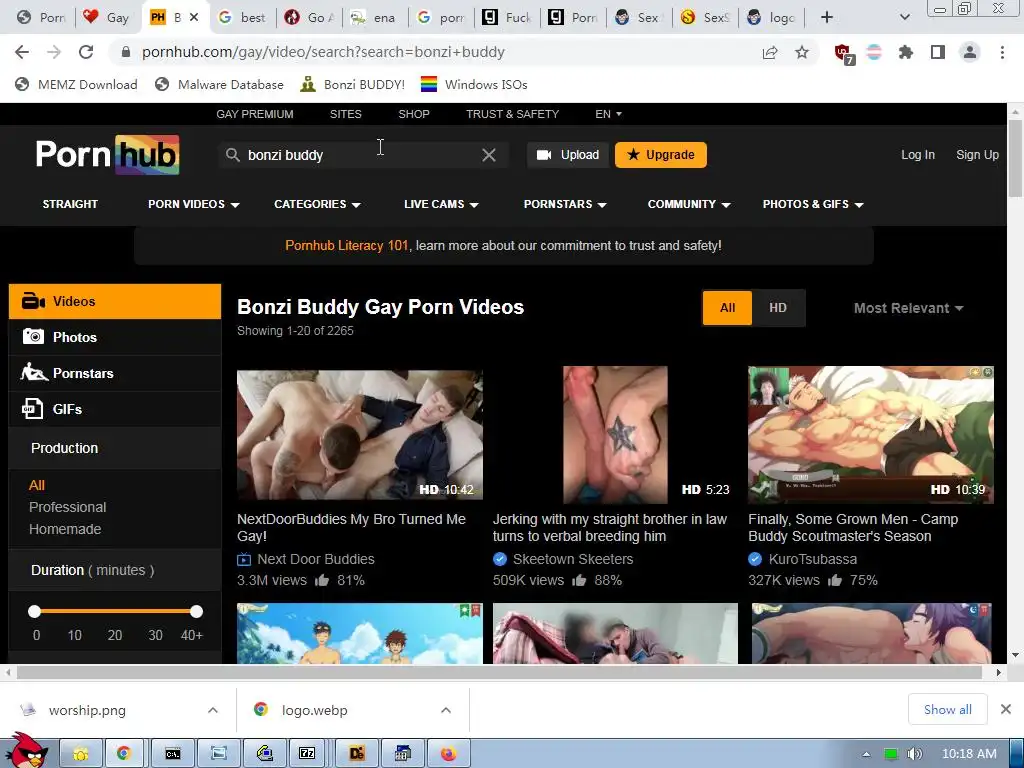Viewport: 1024px width, 768px height.
Task: Click the volume speaker in system tray
Action: 915,754
